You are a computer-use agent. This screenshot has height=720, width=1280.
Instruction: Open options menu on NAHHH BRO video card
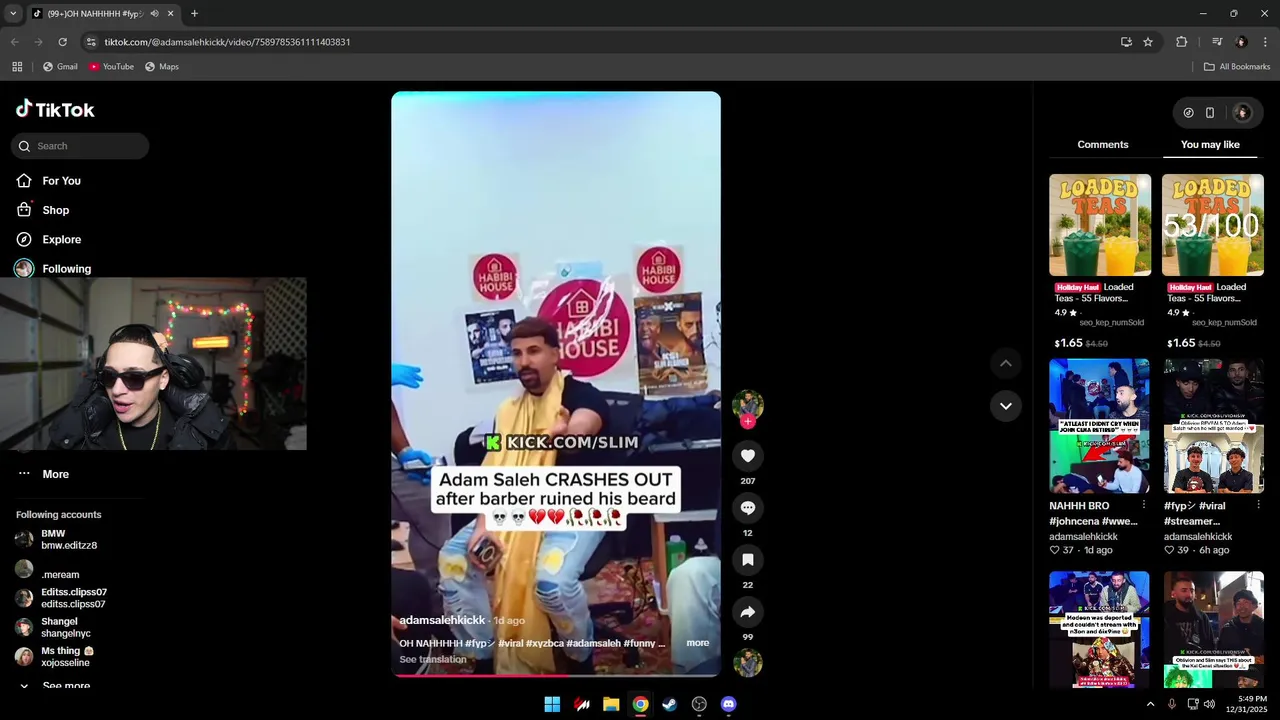coord(1144,505)
